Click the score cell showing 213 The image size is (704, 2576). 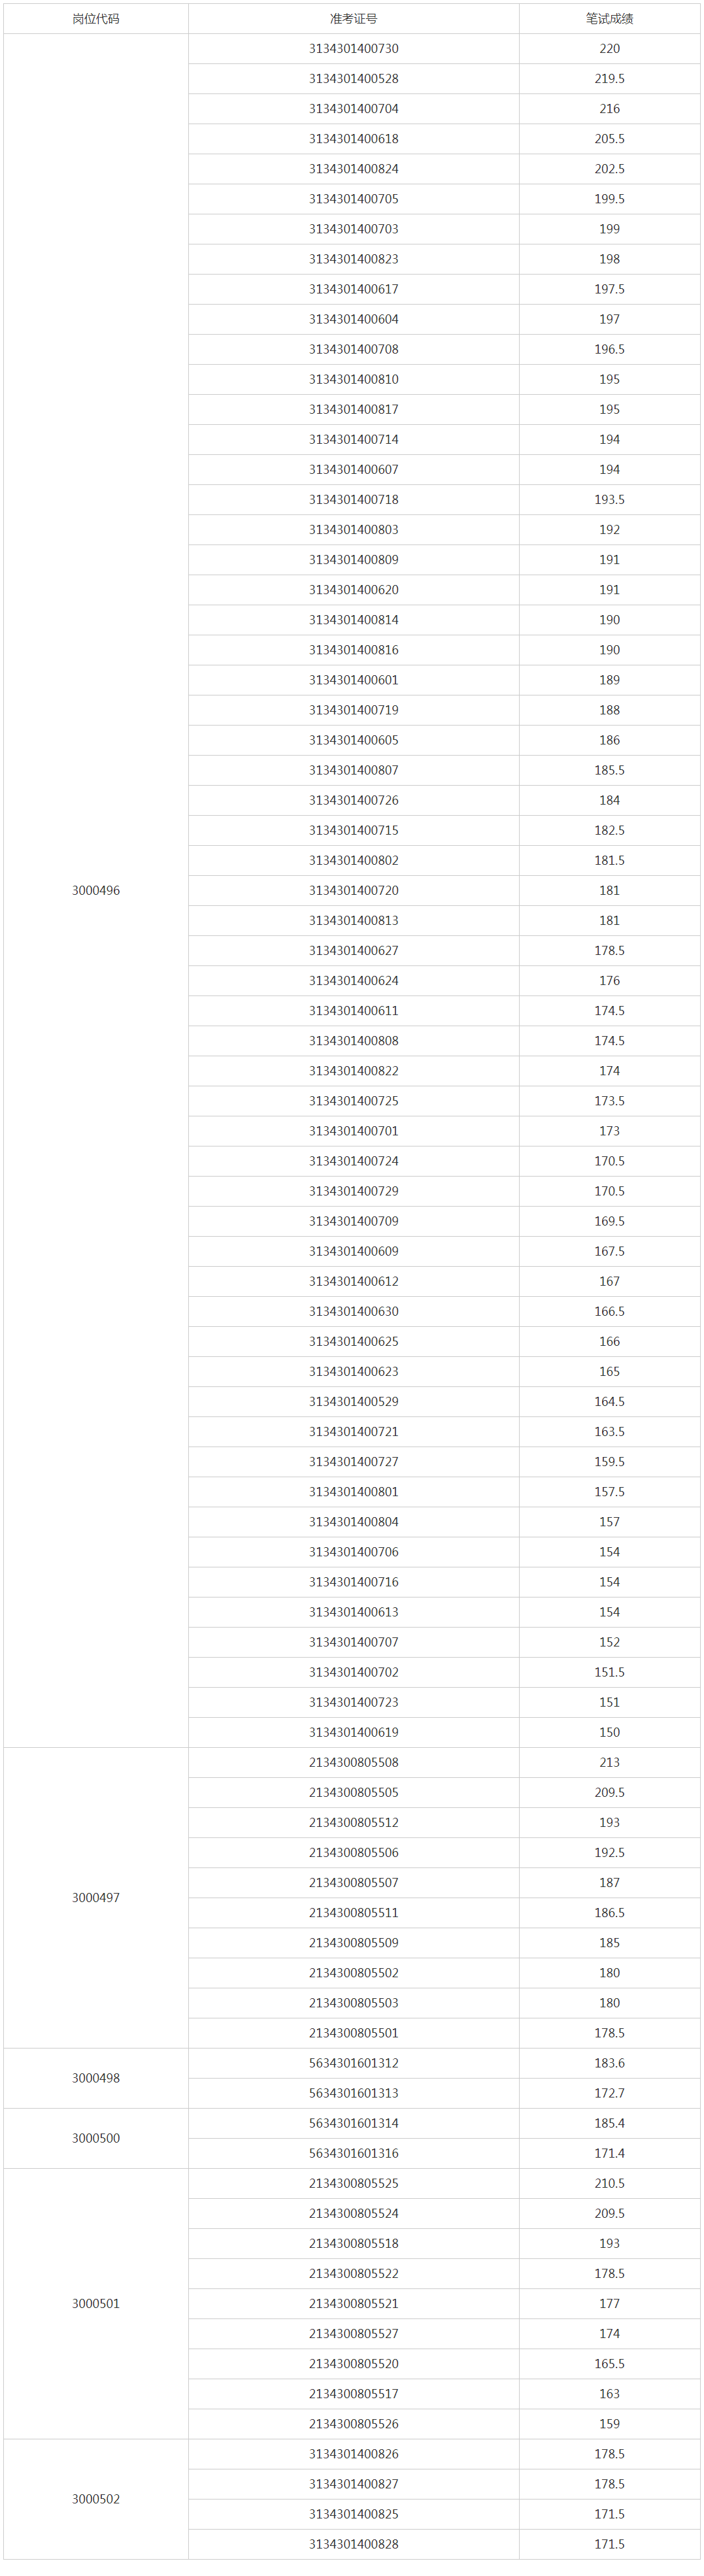tap(610, 1762)
